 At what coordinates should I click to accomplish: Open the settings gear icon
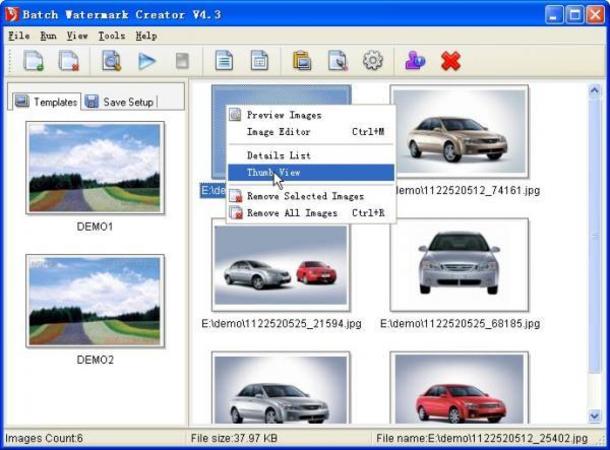coord(372,61)
